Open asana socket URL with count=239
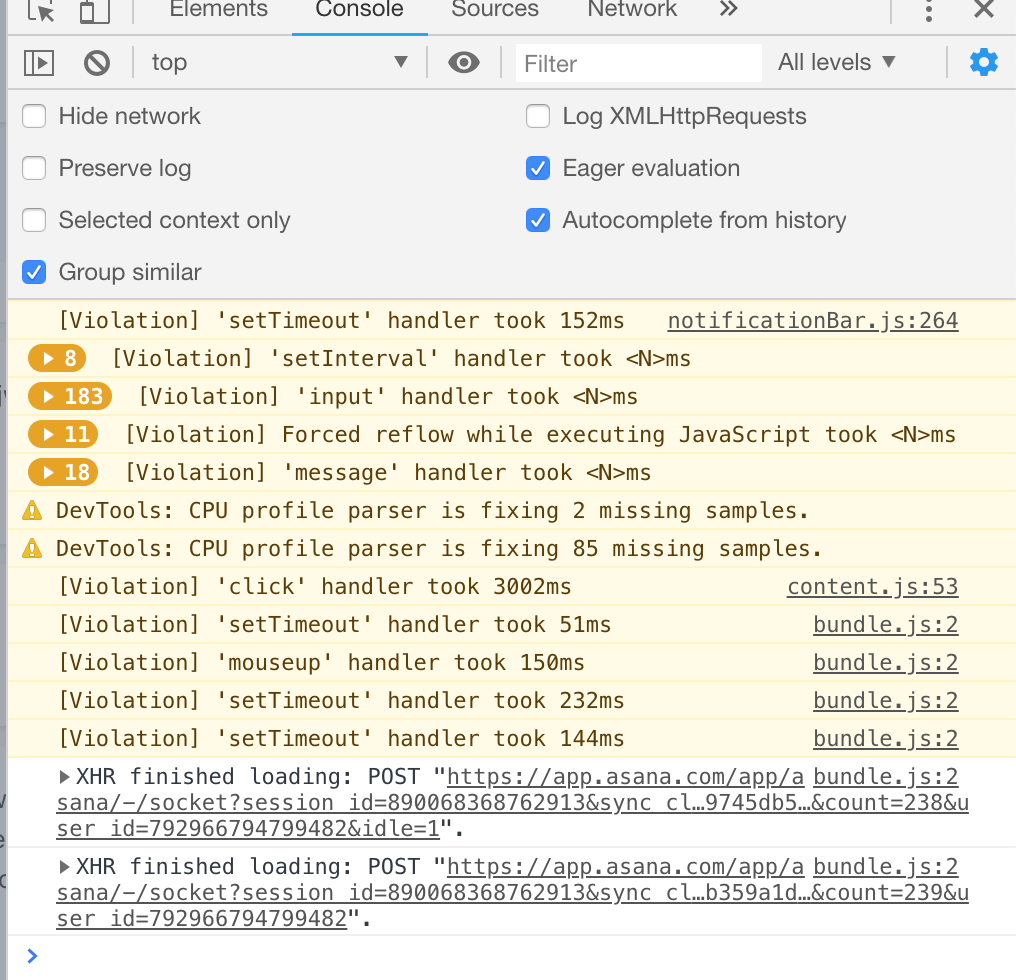The height and width of the screenshot is (980, 1016). point(512,892)
